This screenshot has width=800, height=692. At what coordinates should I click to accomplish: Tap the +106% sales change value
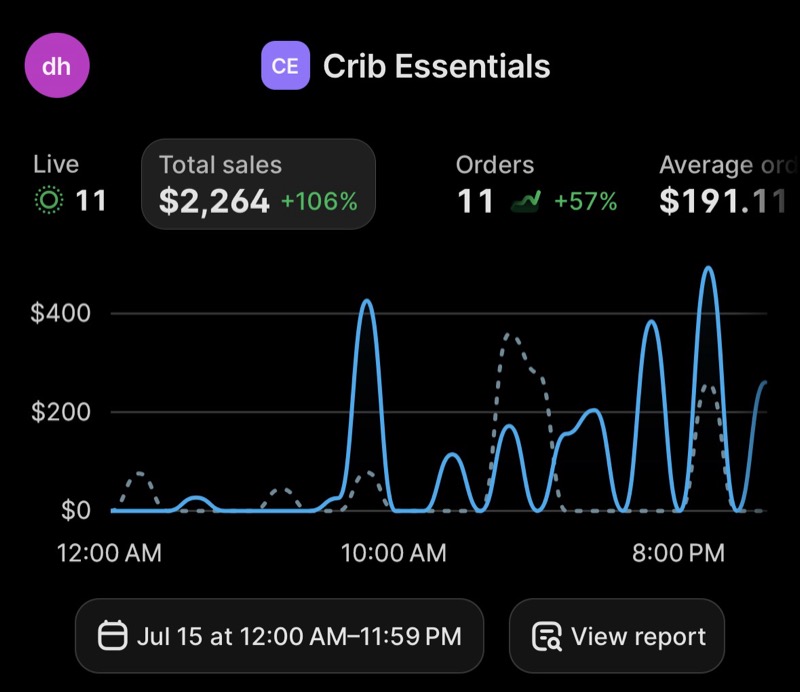(319, 201)
